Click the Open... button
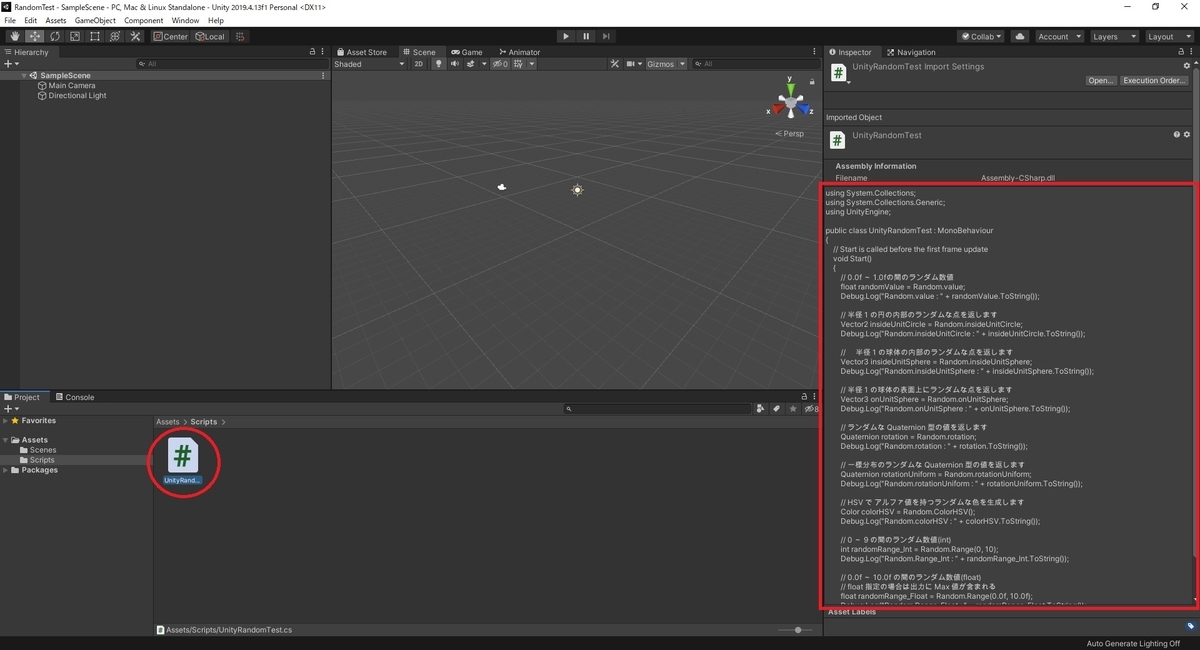The image size is (1200, 650). tap(1101, 81)
